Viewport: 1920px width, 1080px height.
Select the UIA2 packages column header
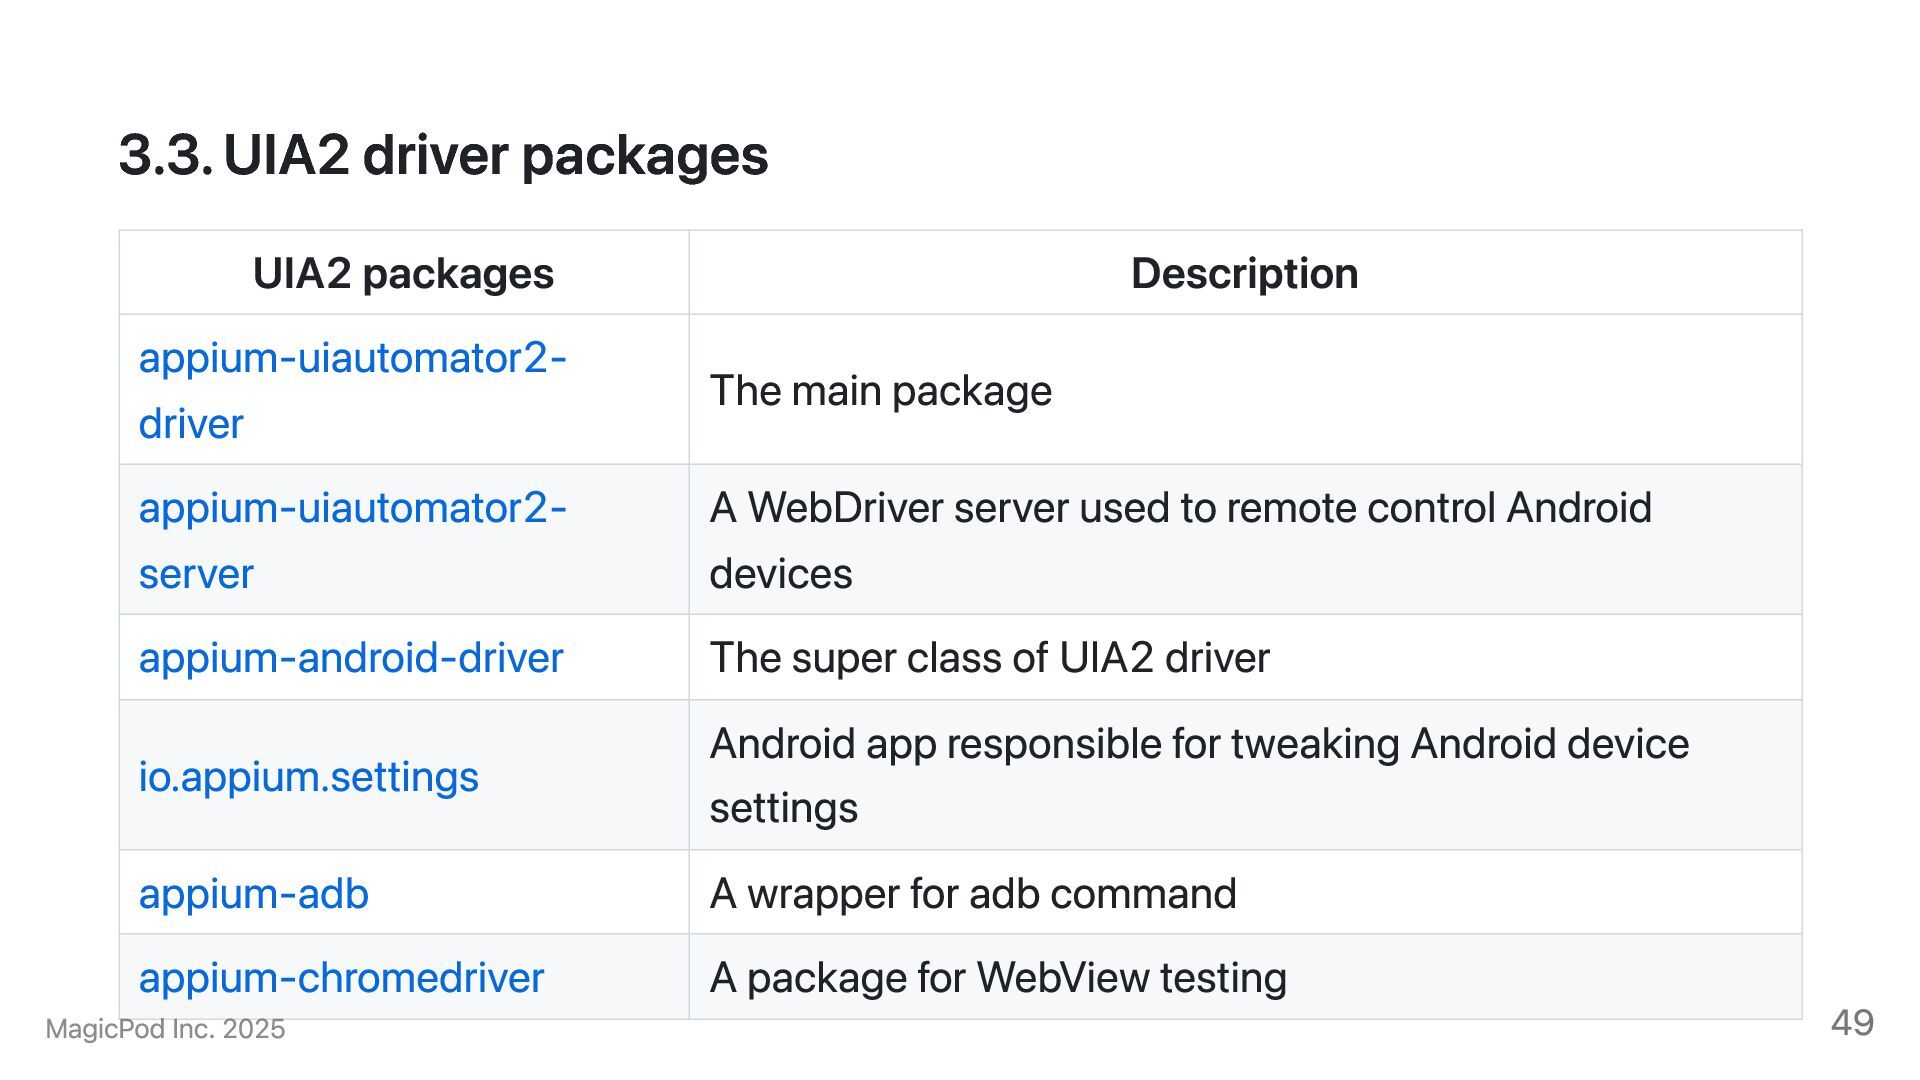point(403,273)
